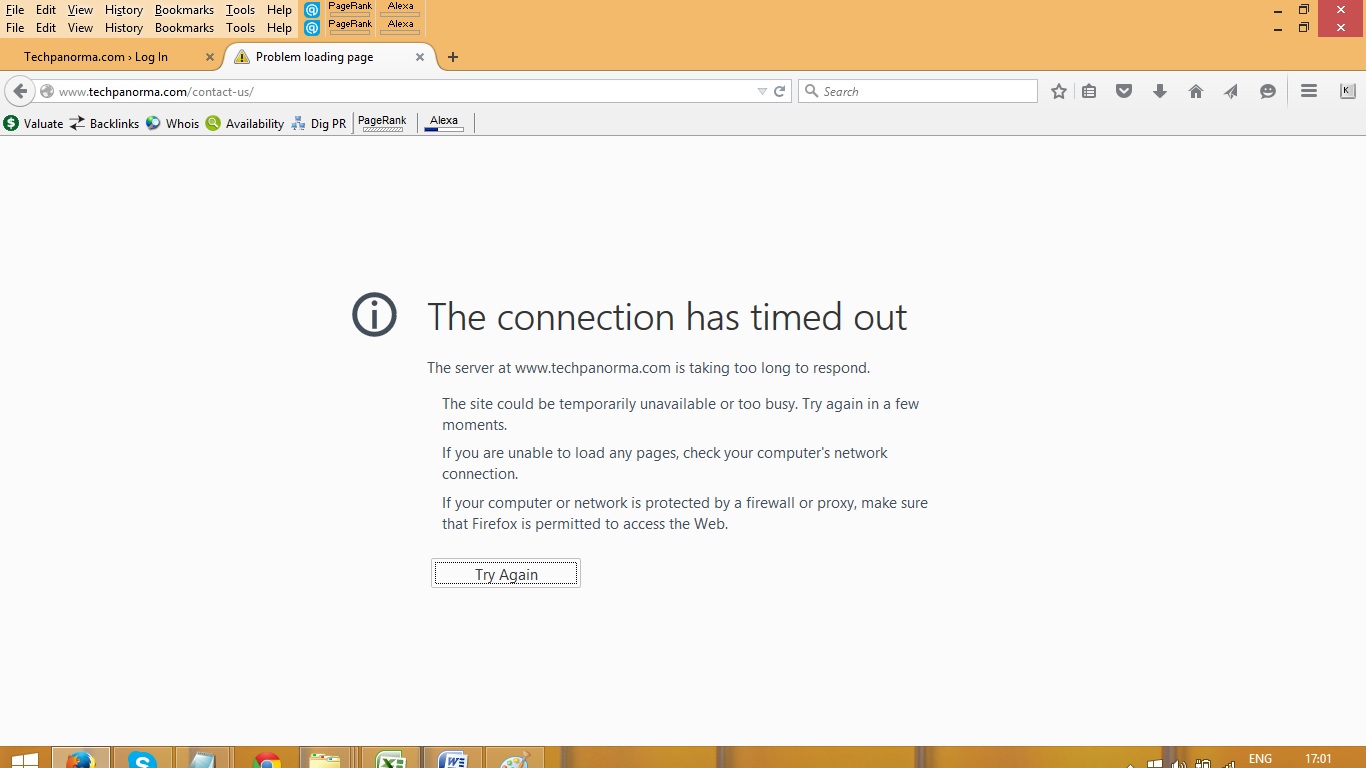The width and height of the screenshot is (1366, 768).
Task: Click the Reload page icon
Action: 780,91
